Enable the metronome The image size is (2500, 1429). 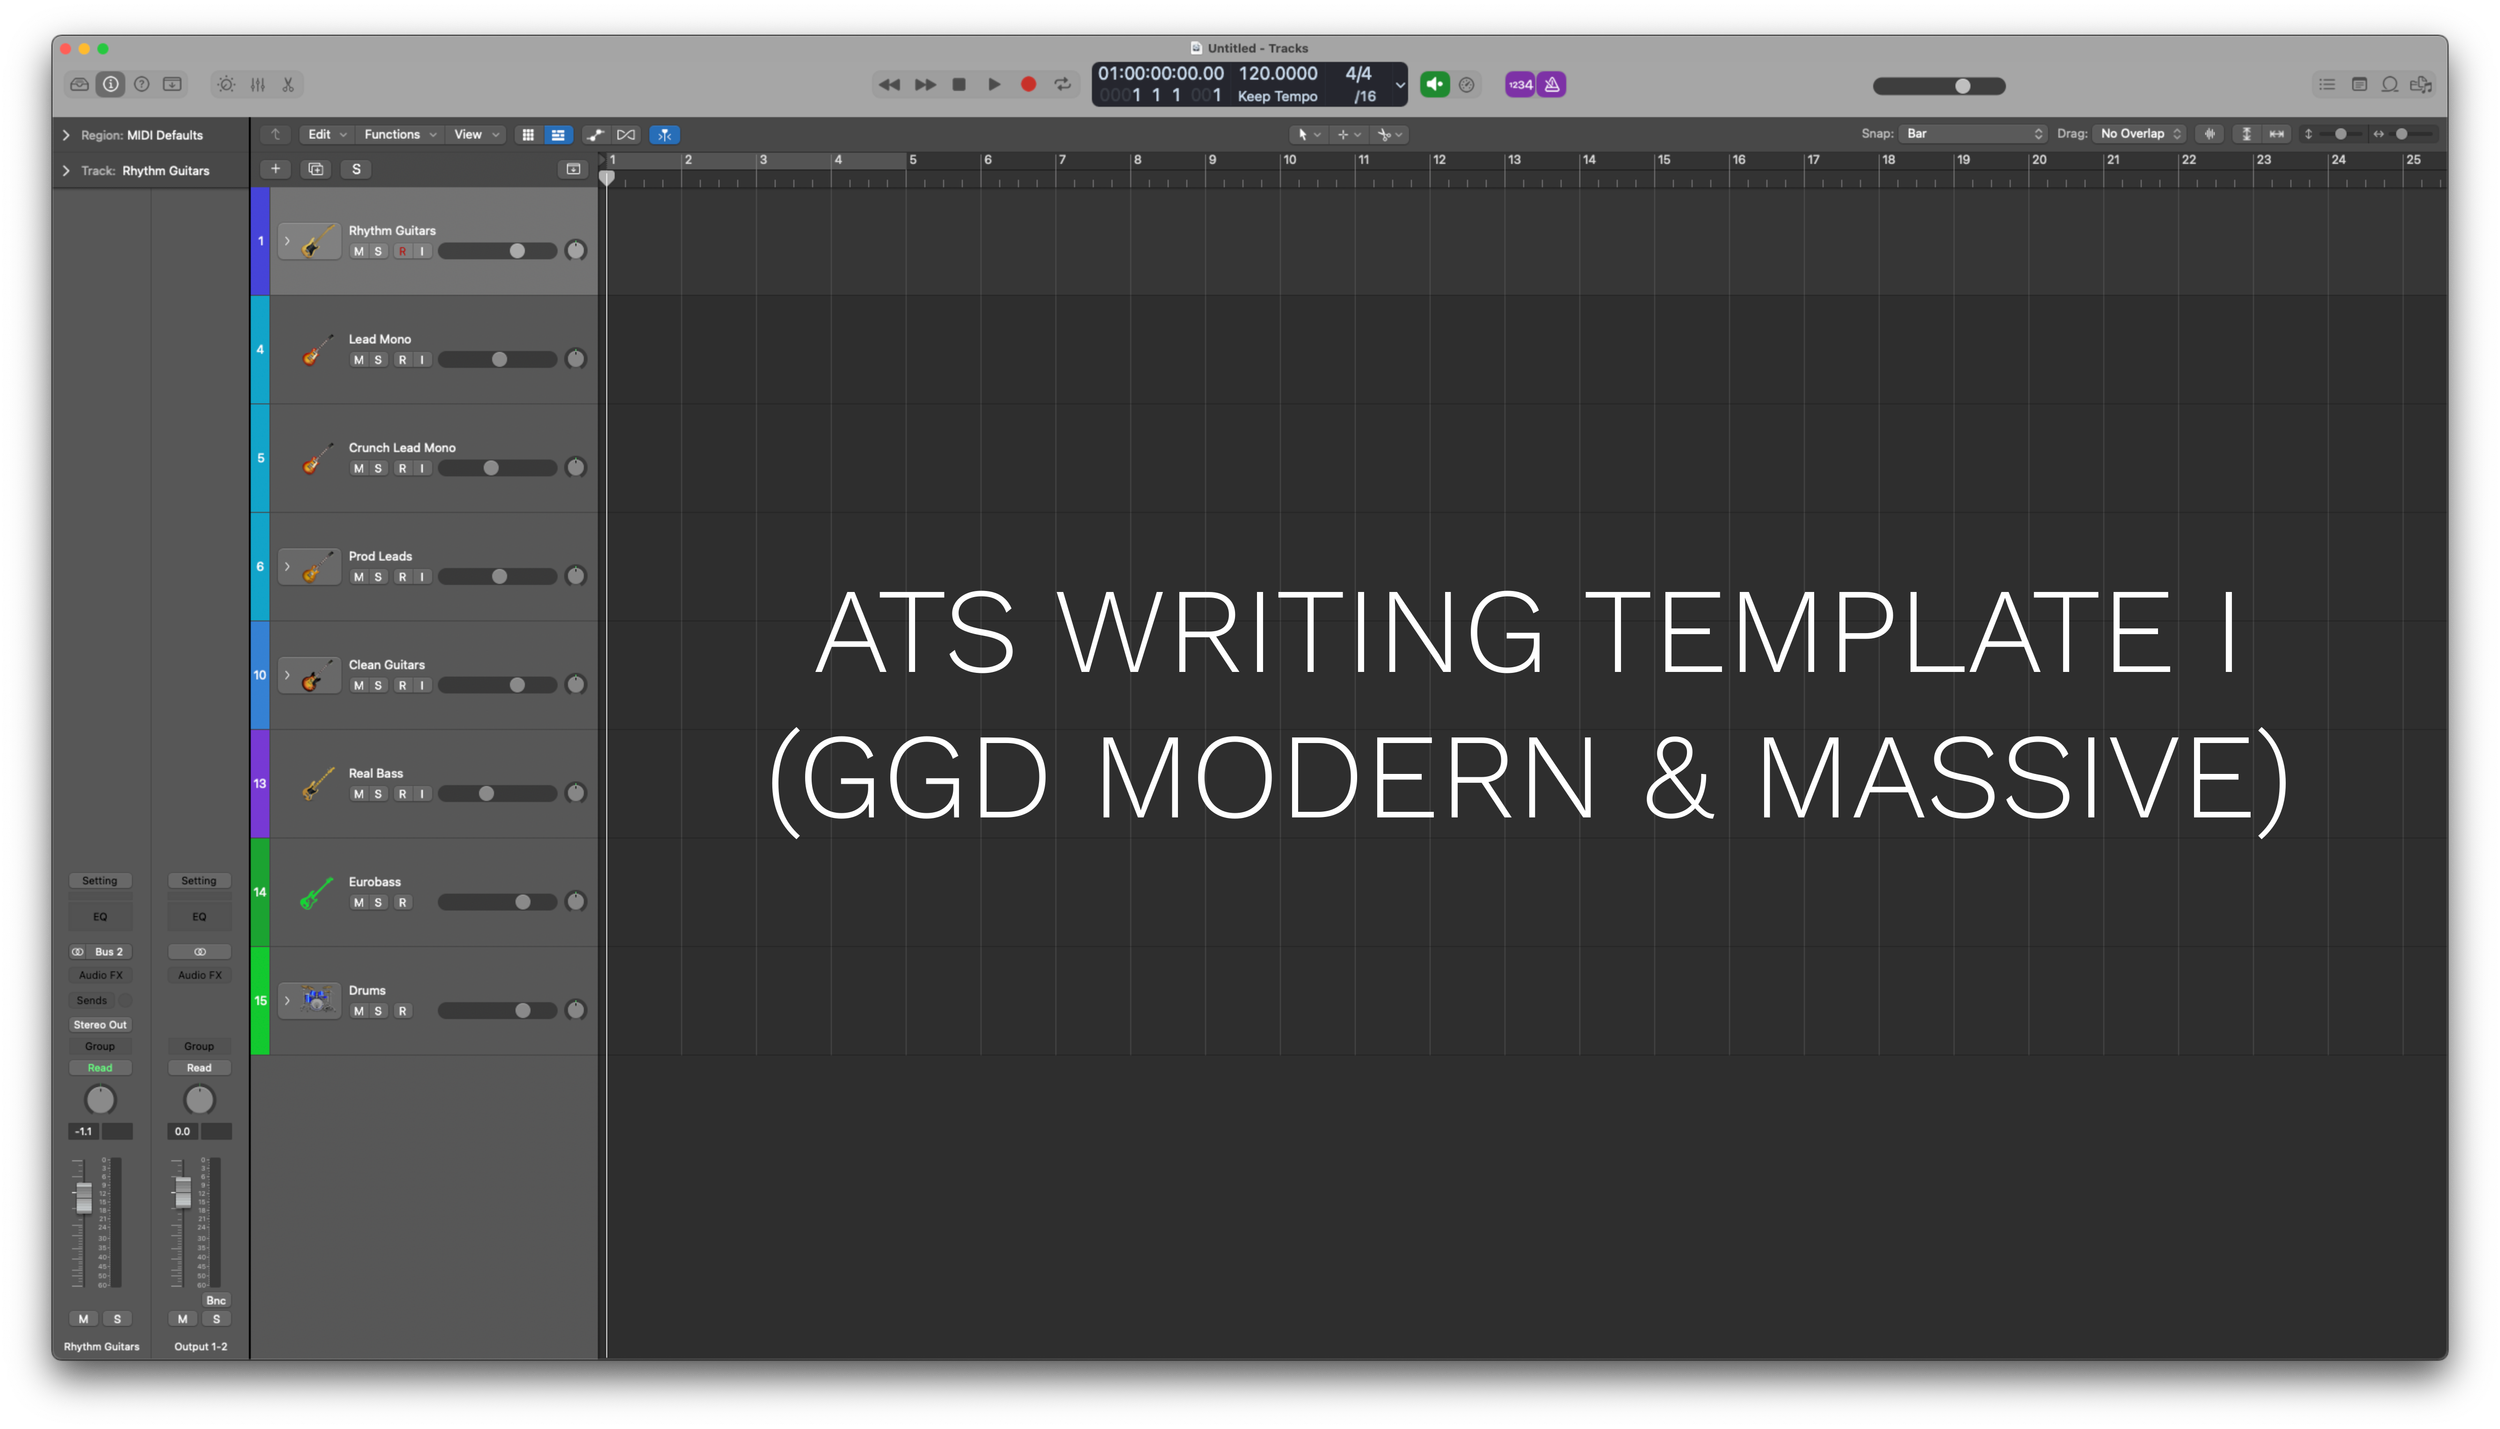(x=1550, y=84)
